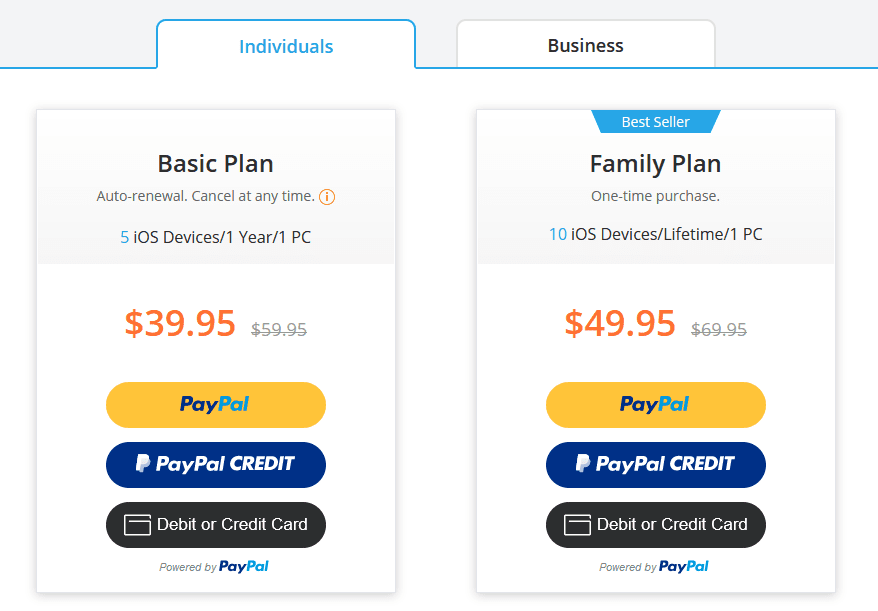Image resolution: width=878 pixels, height=611 pixels.
Task: Select Debit or Credit Card for Family Plan
Action: click(x=656, y=525)
